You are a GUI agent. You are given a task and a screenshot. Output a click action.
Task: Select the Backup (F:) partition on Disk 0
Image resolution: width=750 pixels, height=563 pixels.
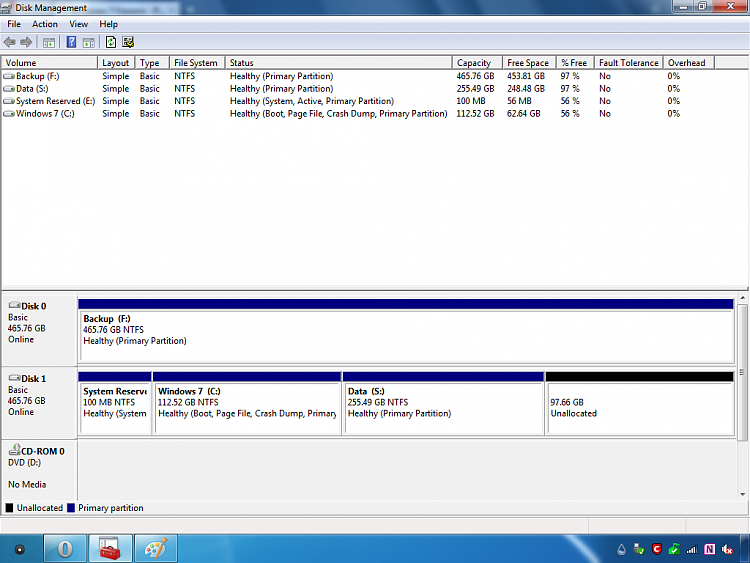click(x=406, y=331)
